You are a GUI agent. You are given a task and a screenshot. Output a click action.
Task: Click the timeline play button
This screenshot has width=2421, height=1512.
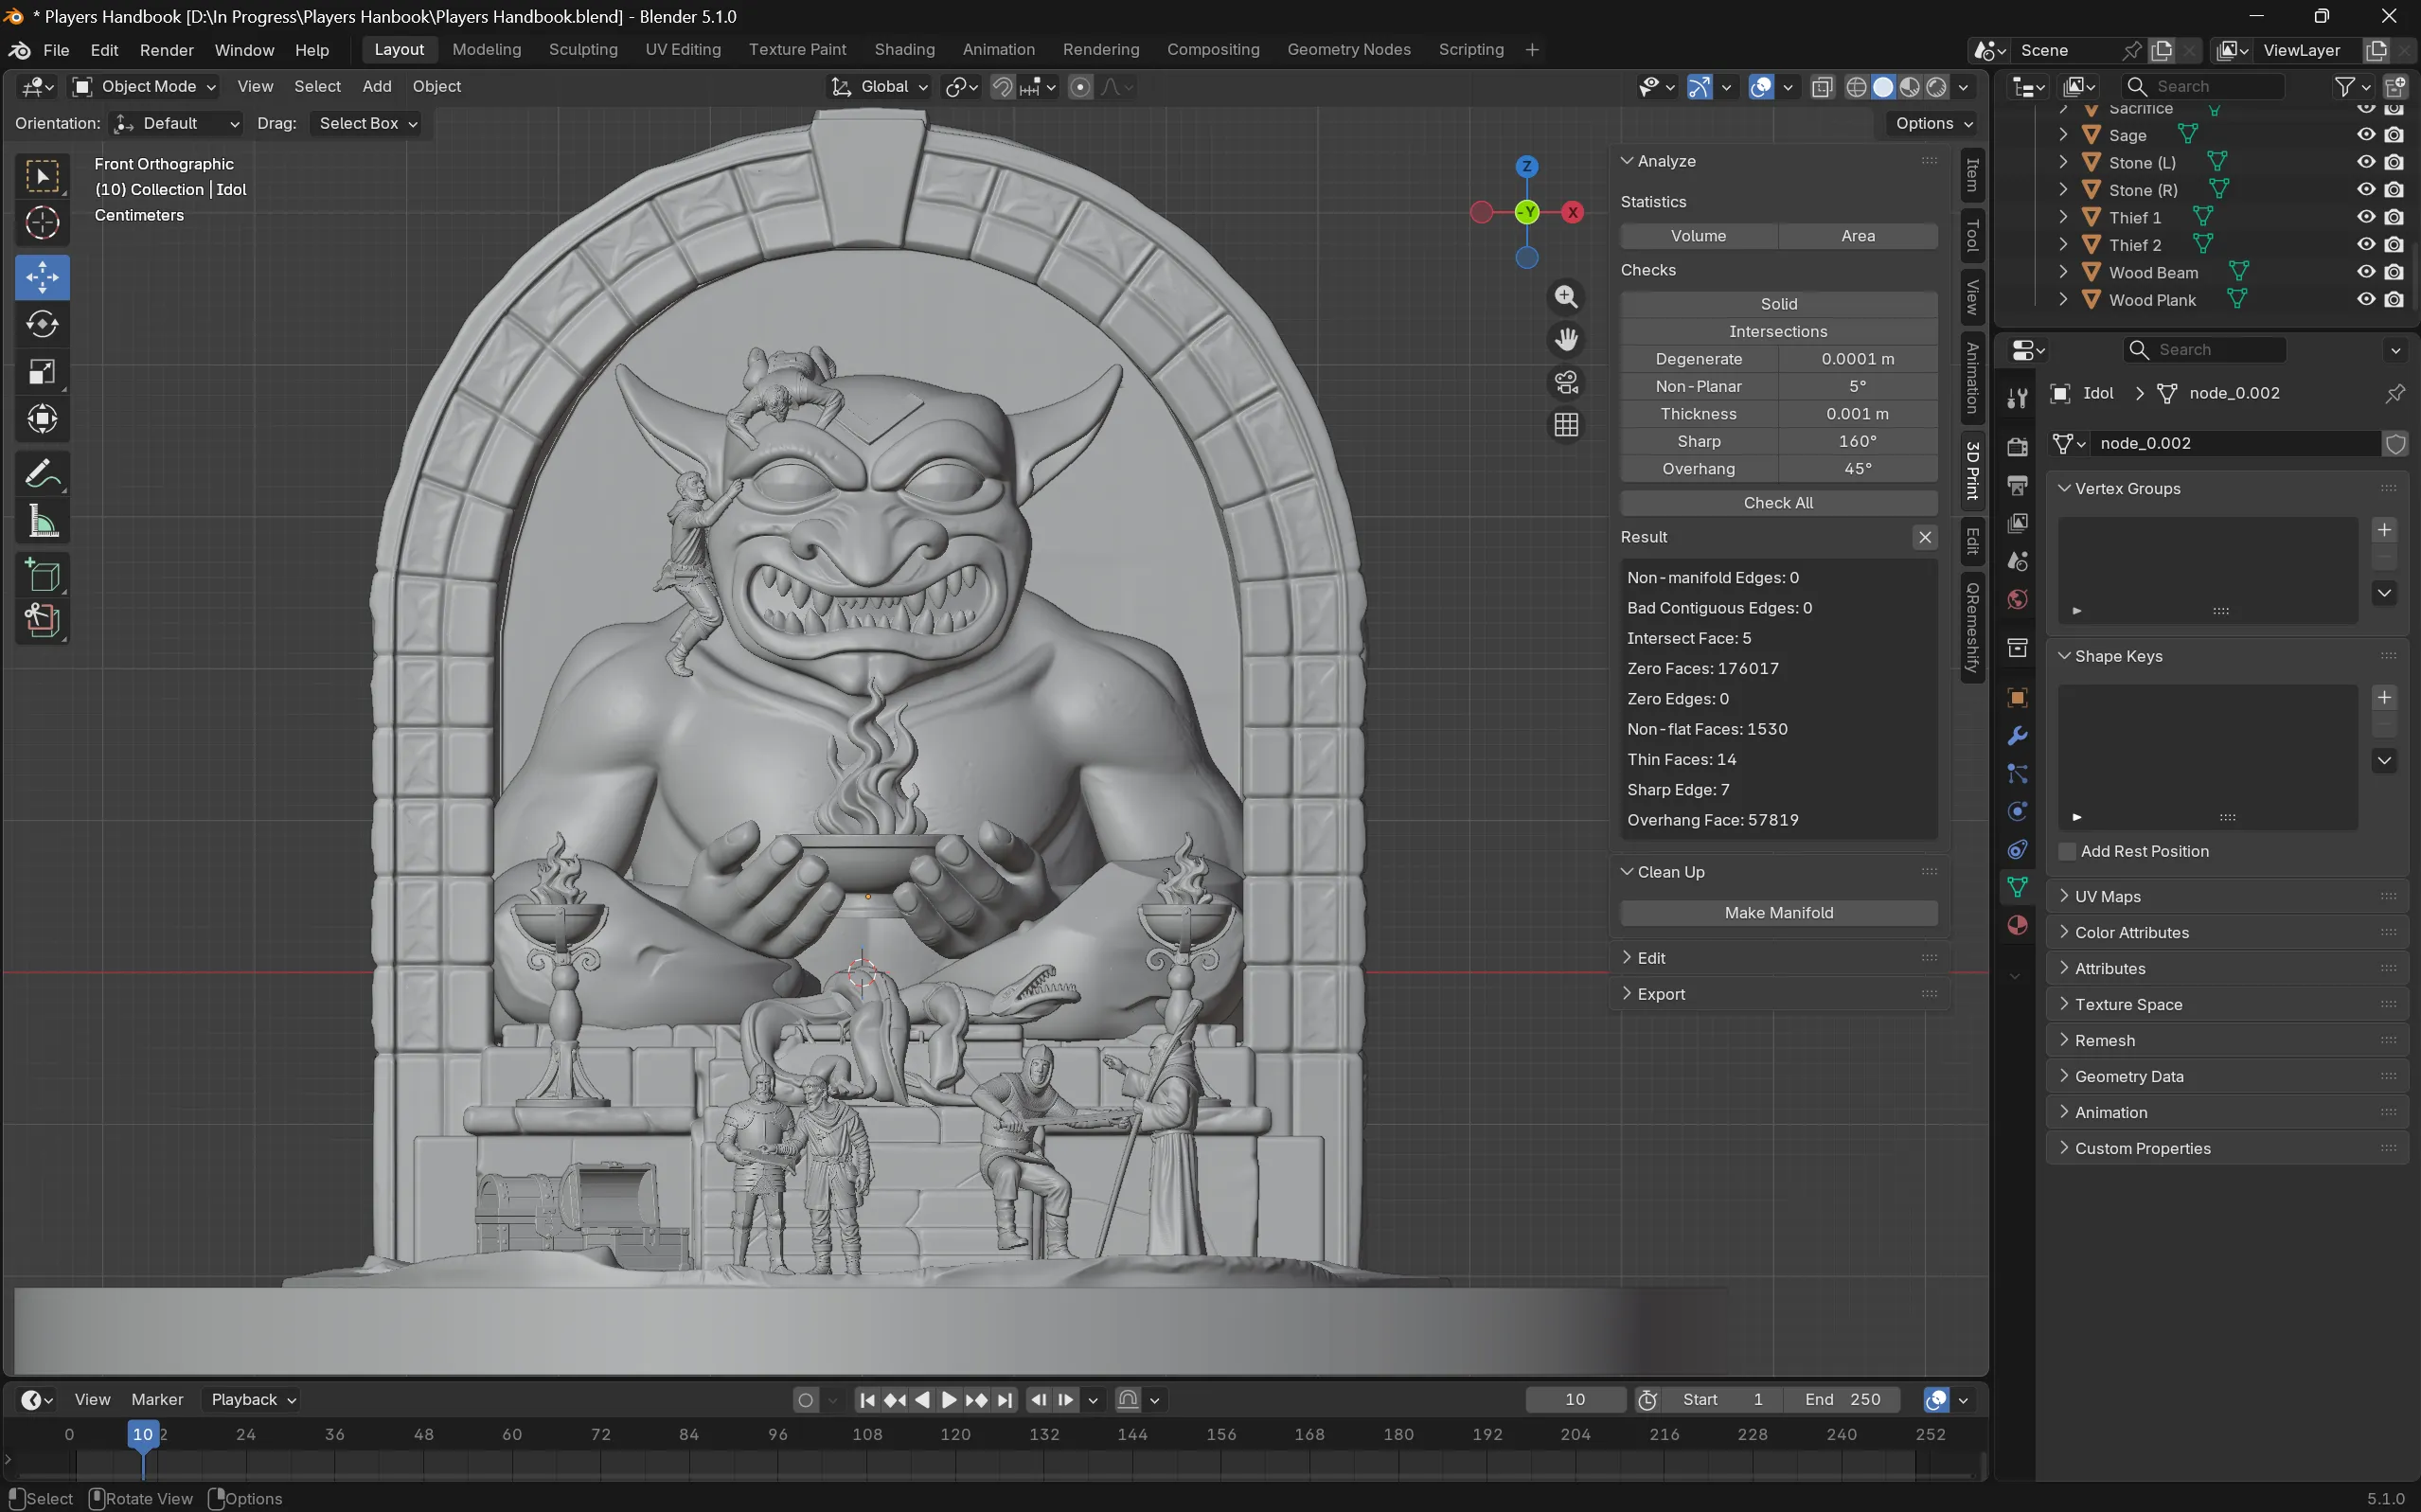point(949,1400)
